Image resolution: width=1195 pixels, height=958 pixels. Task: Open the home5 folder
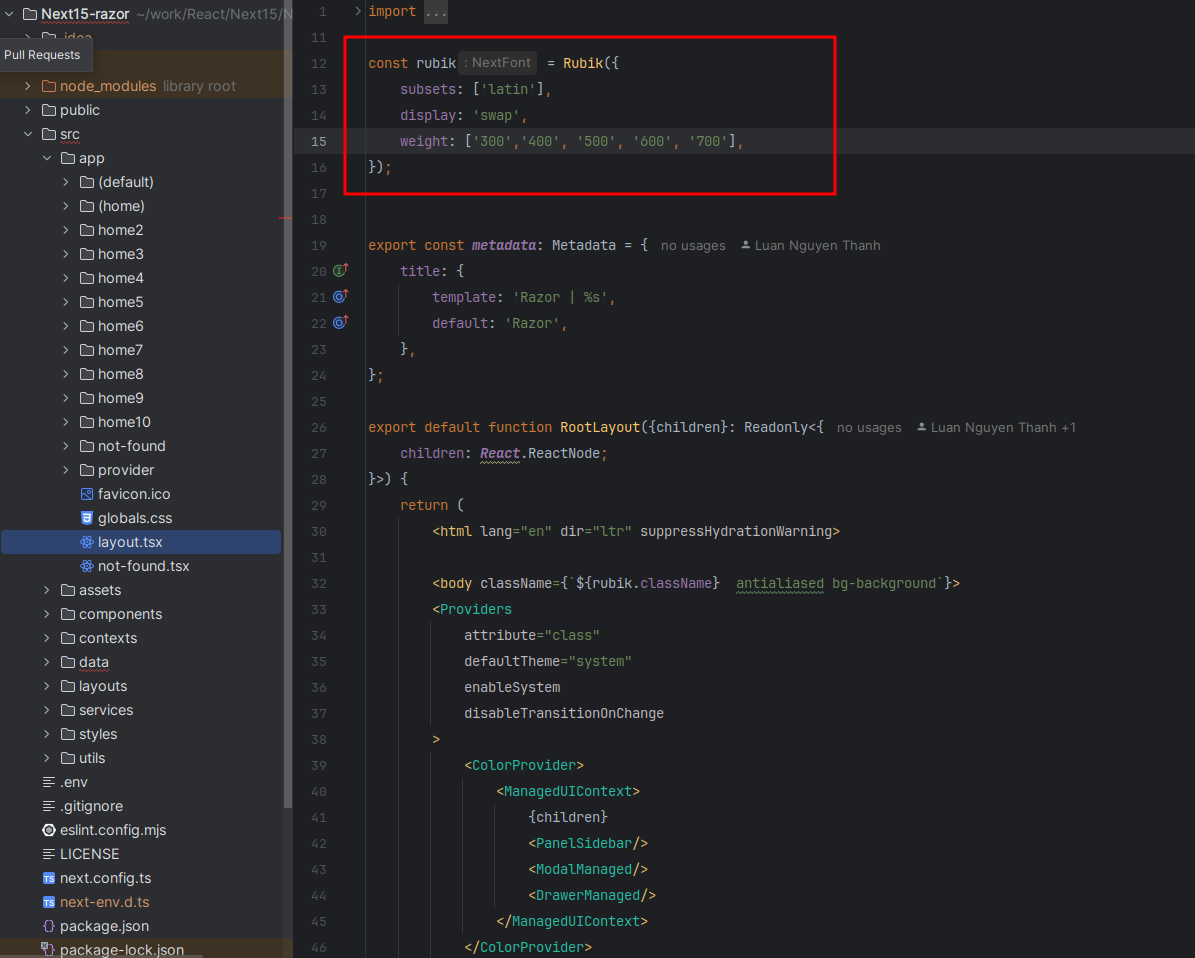click(120, 302)
